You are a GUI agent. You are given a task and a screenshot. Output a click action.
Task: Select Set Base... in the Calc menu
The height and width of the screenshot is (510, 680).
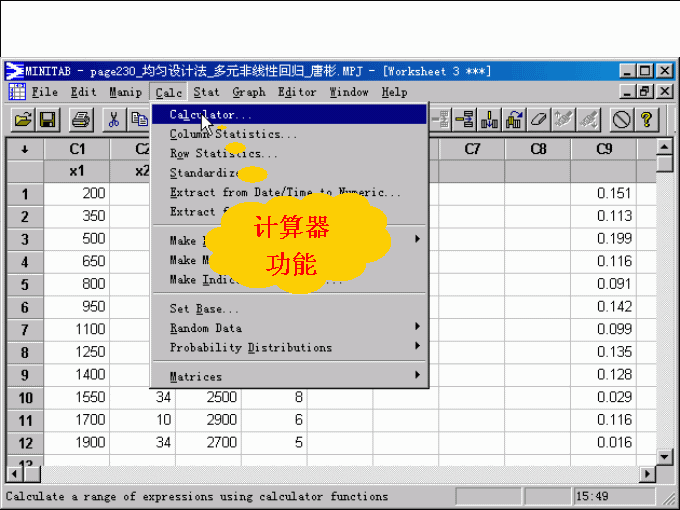point(204,309)
